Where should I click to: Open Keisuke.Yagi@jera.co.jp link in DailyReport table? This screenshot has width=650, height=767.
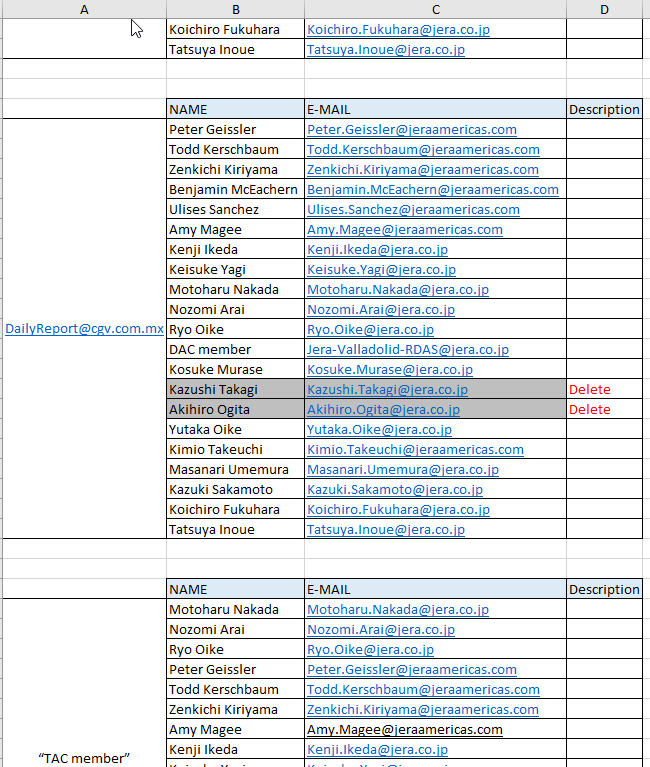(x=381, y=270)
